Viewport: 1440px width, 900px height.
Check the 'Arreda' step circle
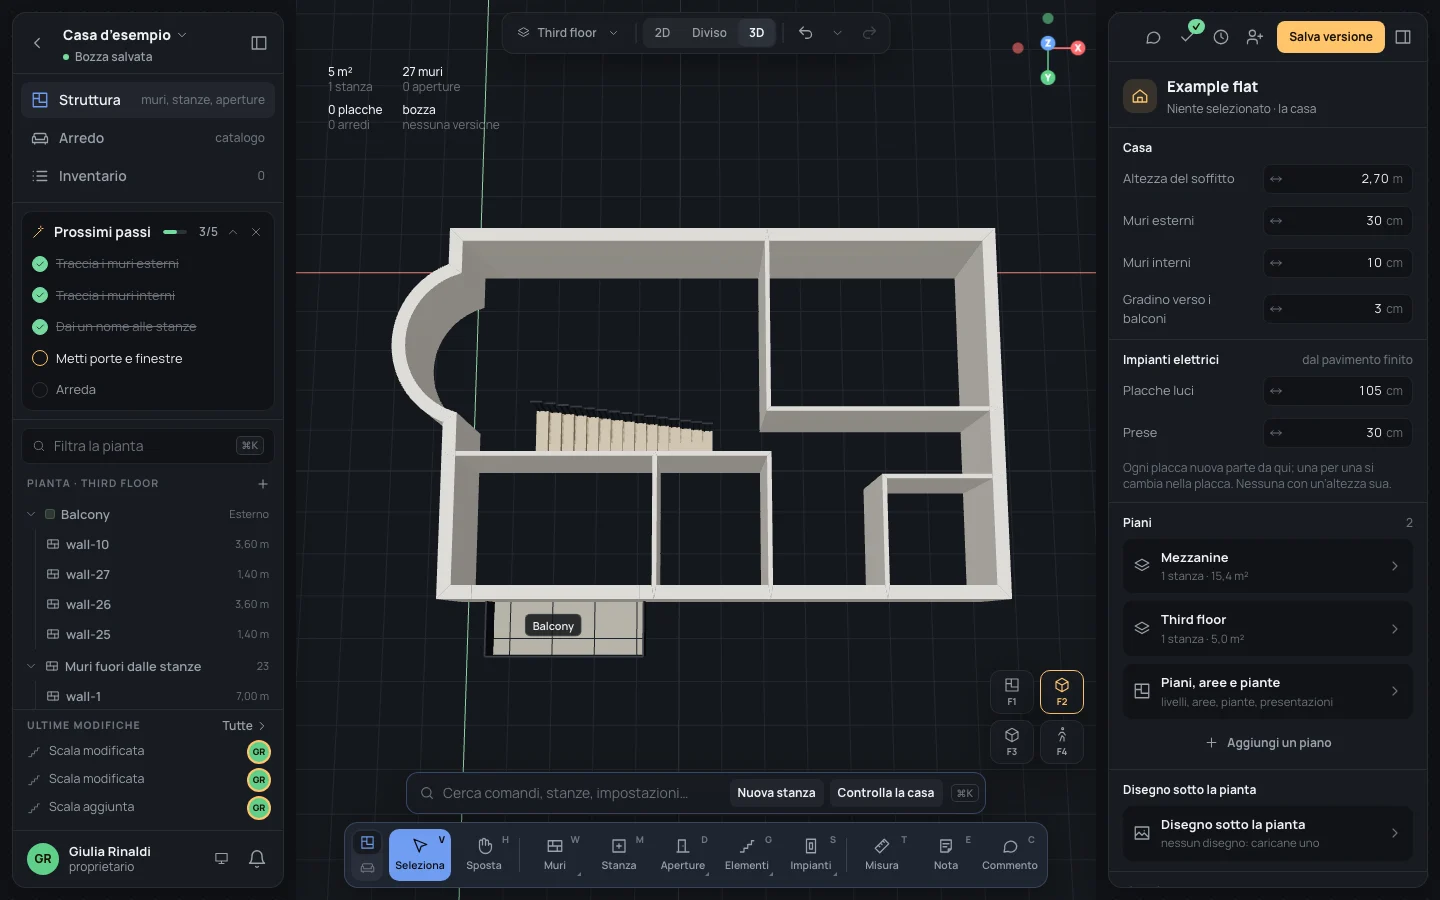tap(40, 390)
